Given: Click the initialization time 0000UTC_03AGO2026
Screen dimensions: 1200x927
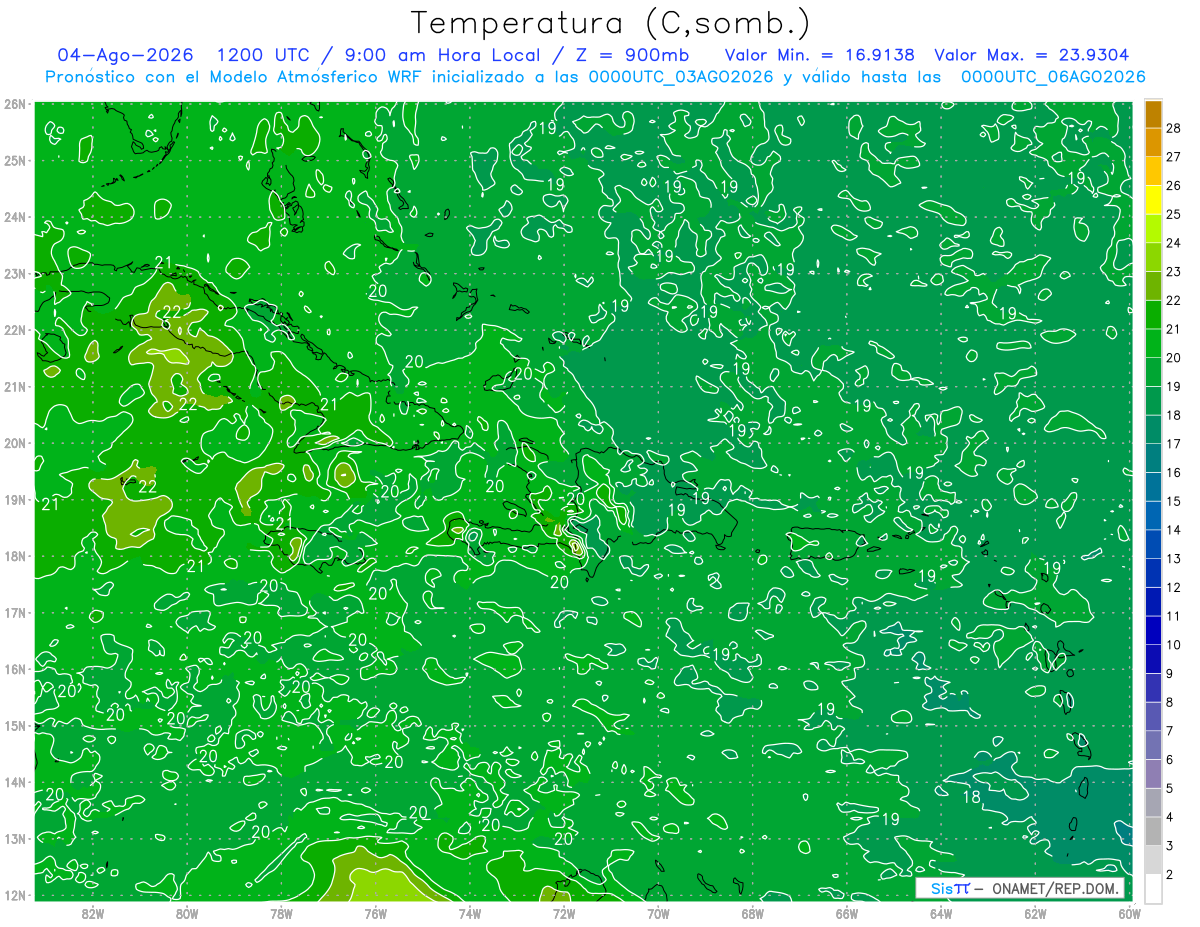Looking at the screenshot, I should pyautogui.click(x=681, y=77).
